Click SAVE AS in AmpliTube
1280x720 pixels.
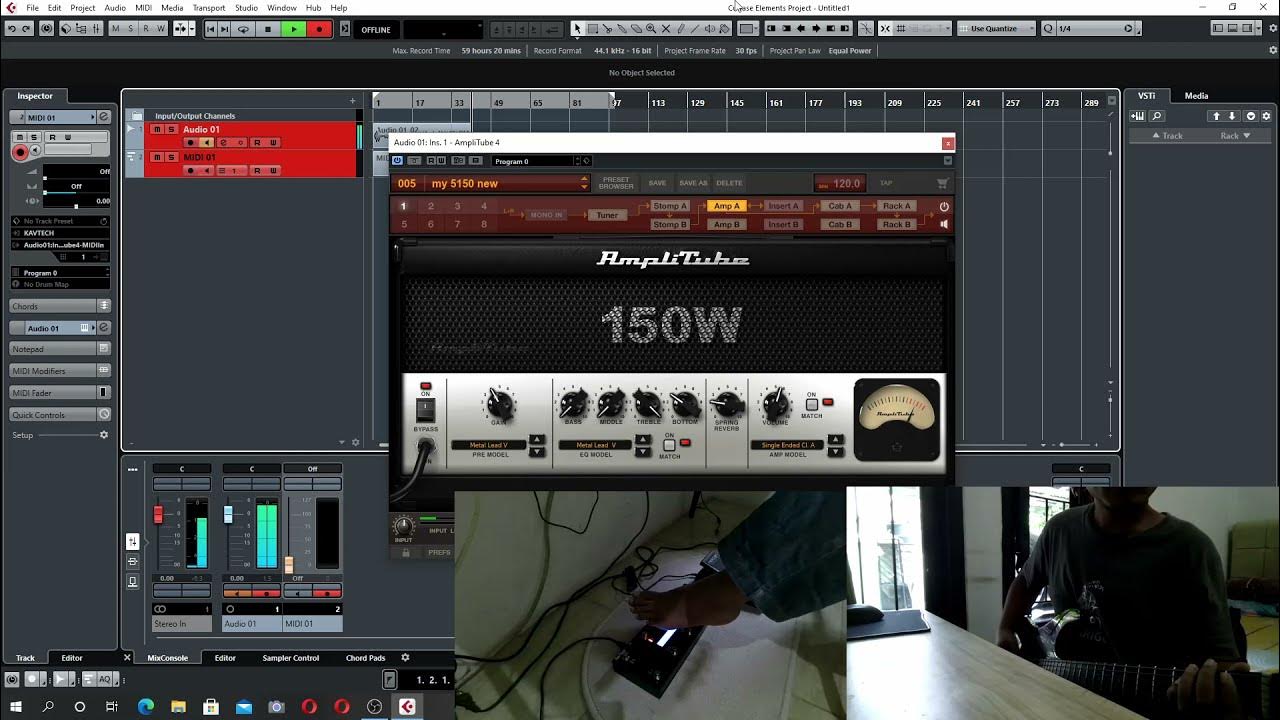coord(693,183)
